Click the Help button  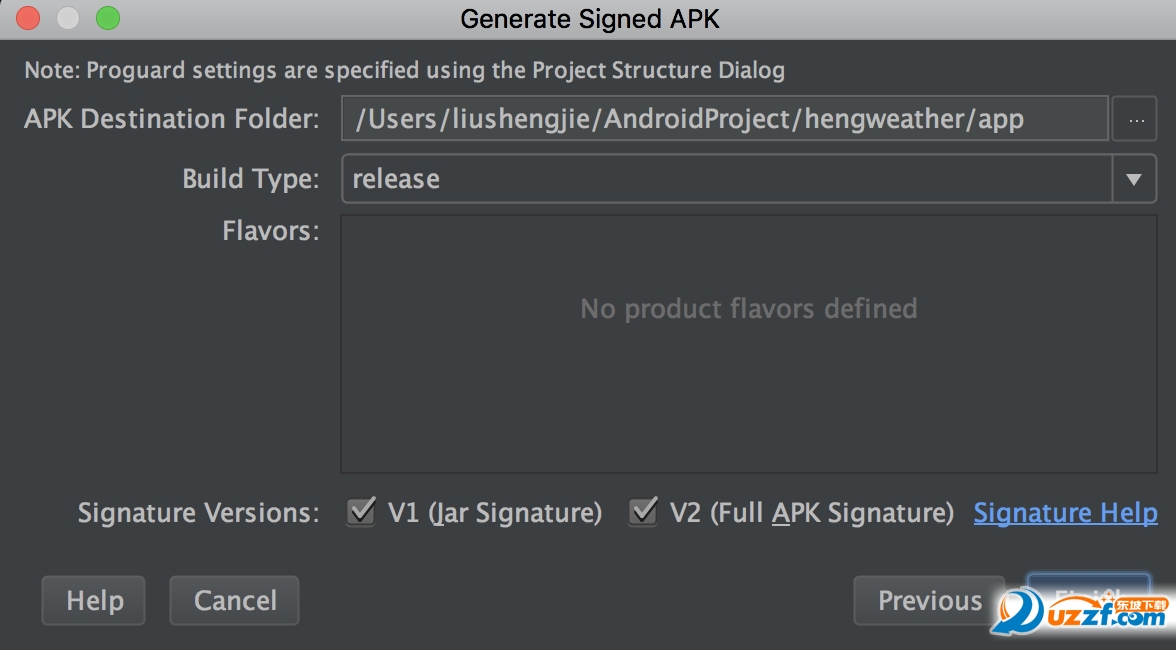(x=94, y=600)
